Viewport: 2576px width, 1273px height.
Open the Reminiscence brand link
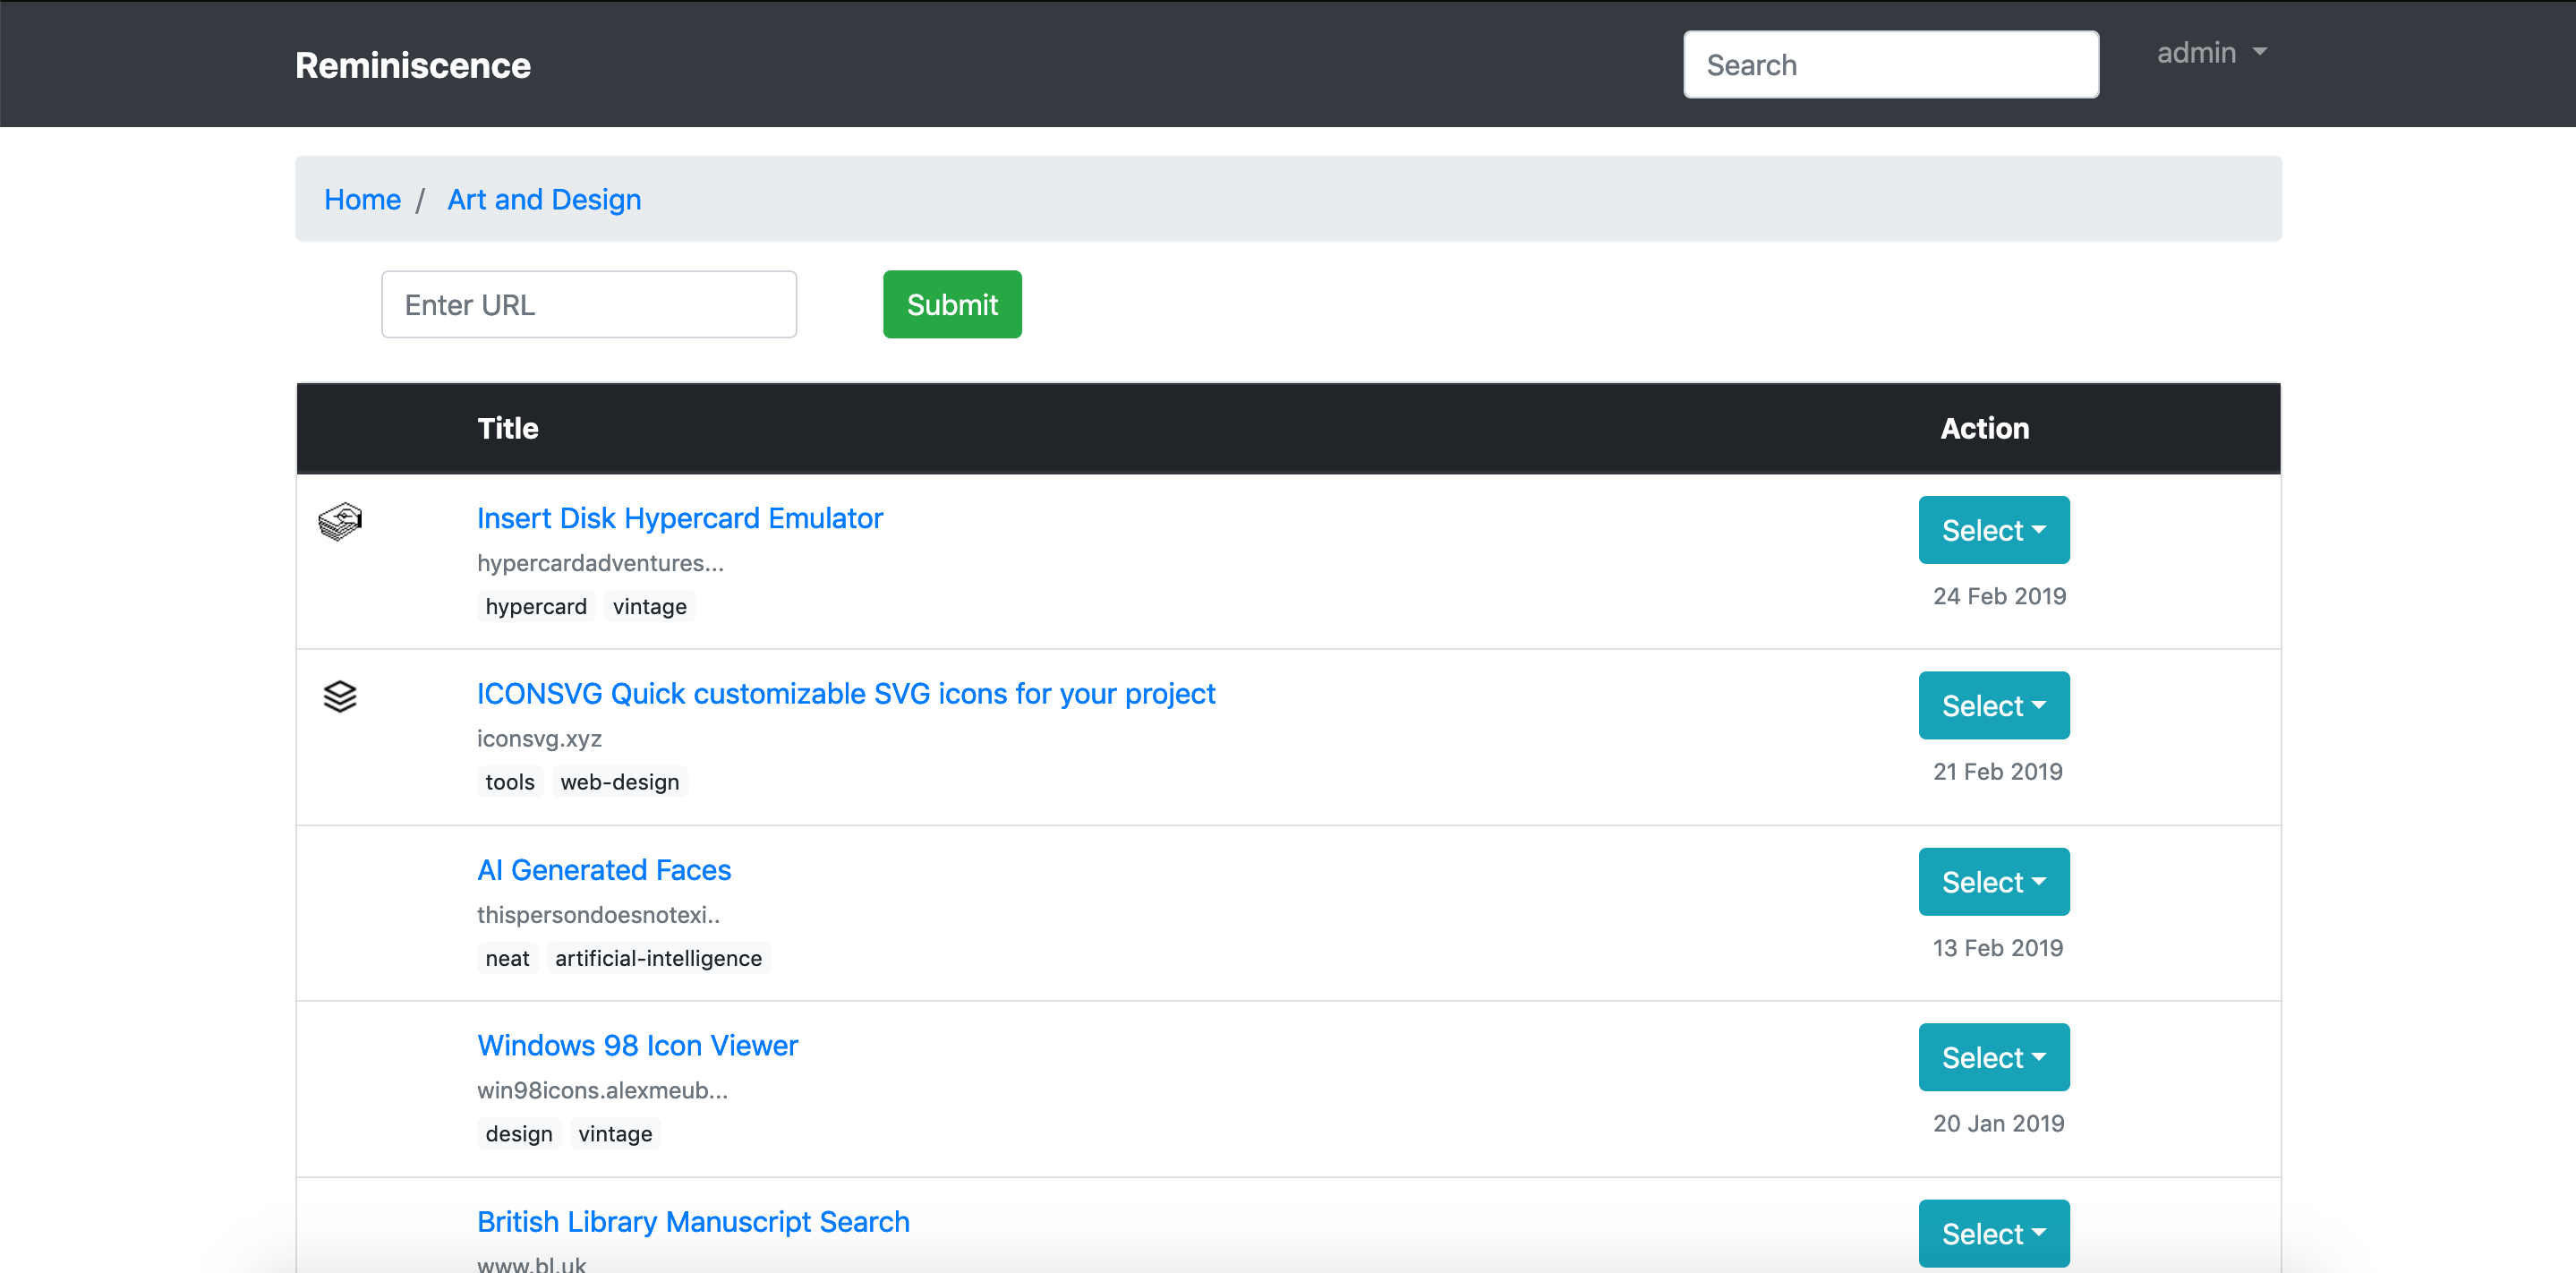(413, 65)
